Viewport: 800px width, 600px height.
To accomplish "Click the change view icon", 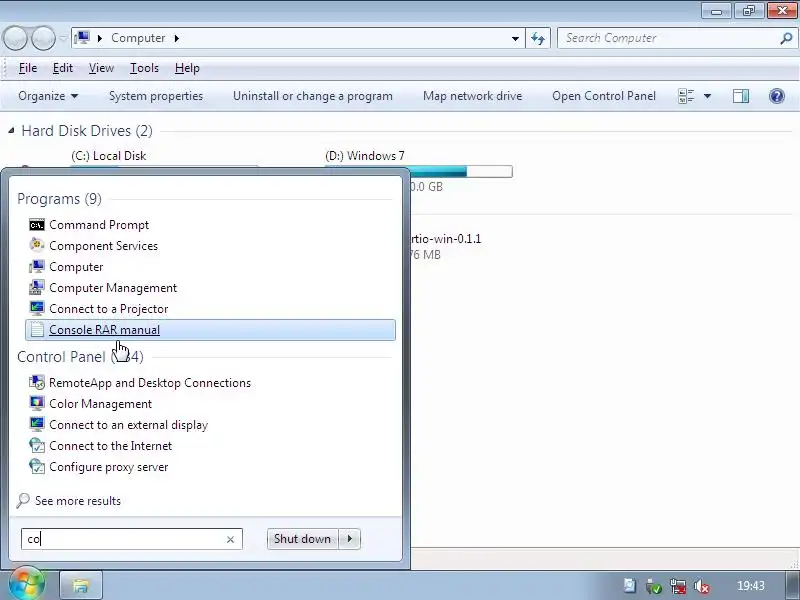I will coord(686,96).
